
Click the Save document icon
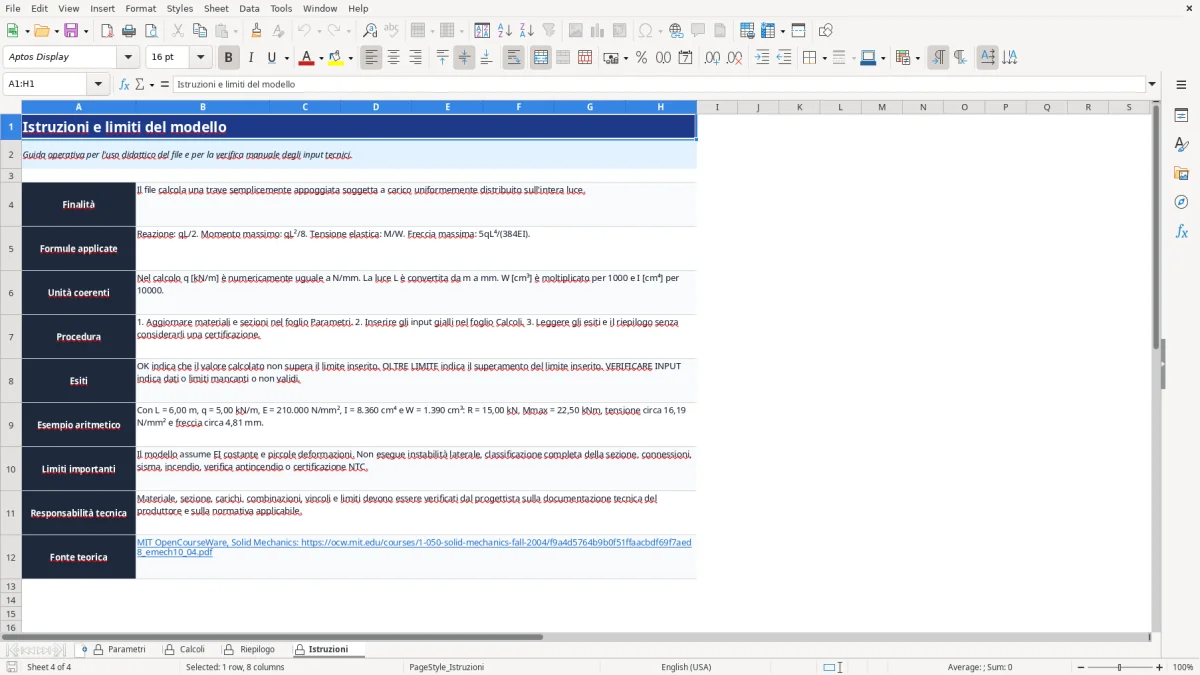pos(71,31)
